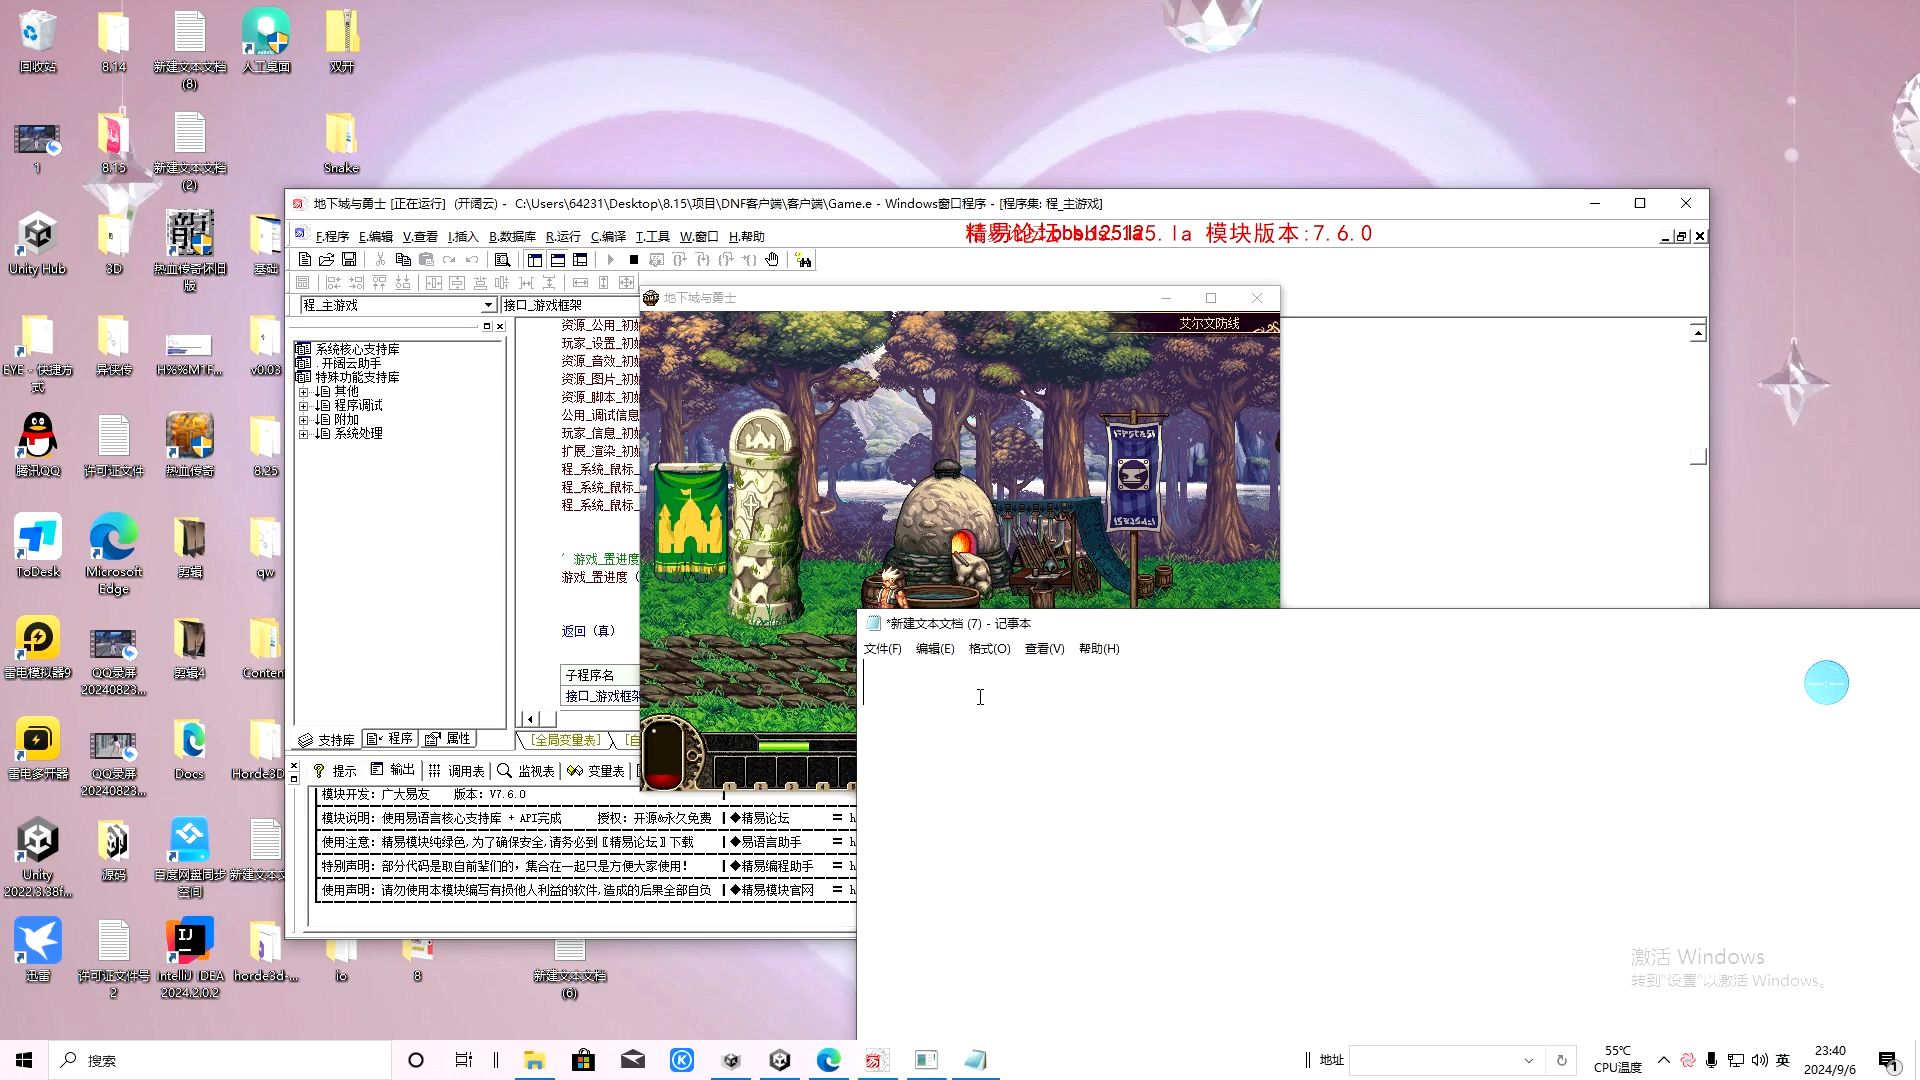
Task: Open Notepad 文件(F) menu
Action: point(882,649)
